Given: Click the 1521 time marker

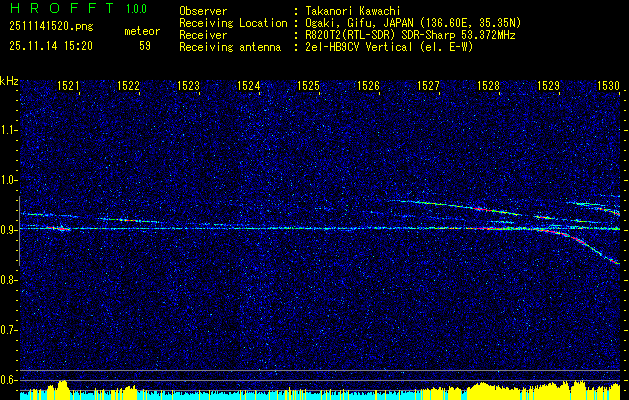Looking at the screenshot, I should 68,85.
